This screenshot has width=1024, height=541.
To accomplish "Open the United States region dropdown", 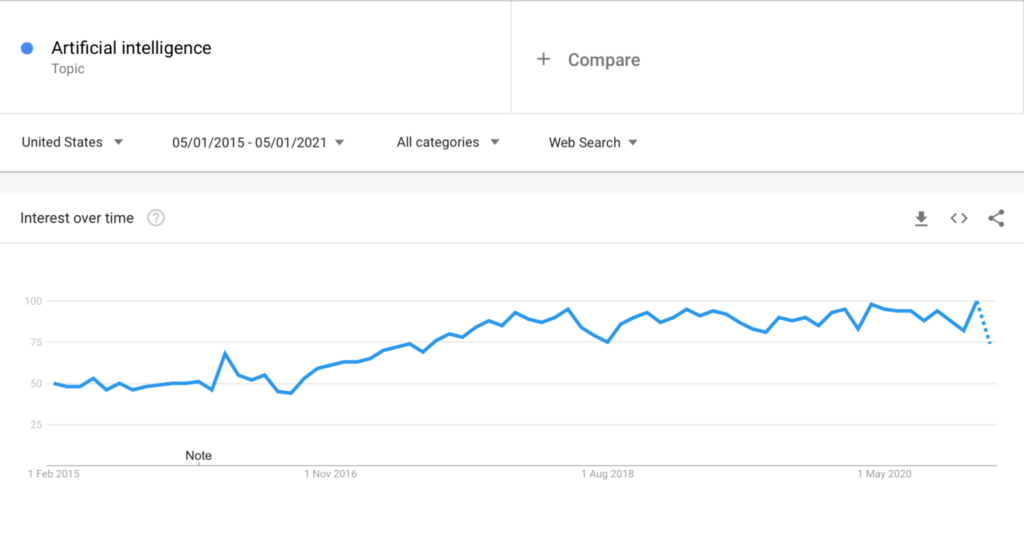I will pos(72,142).
